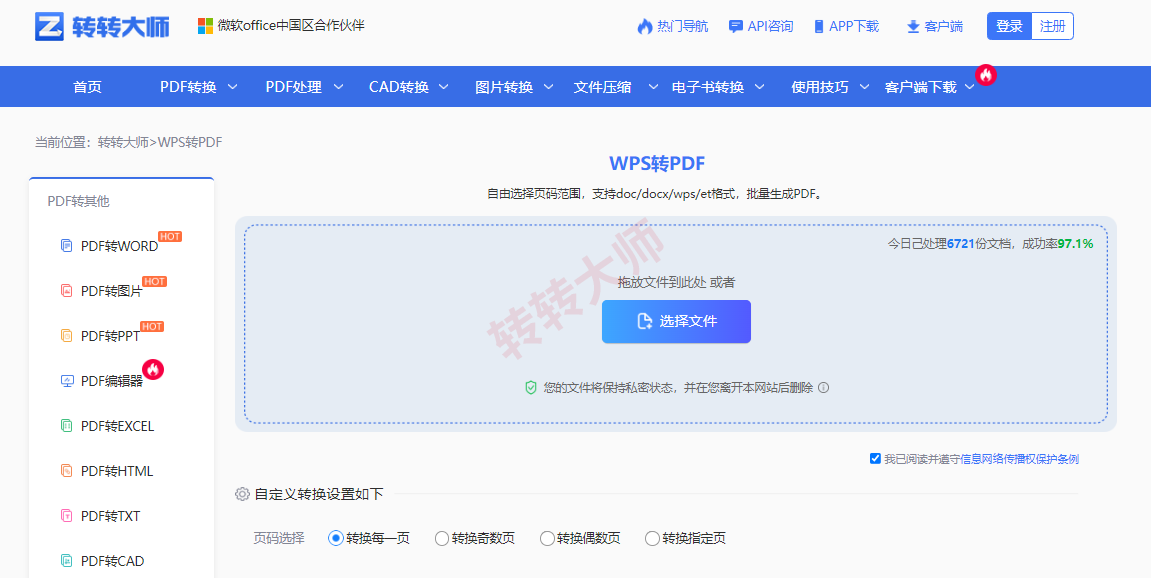Expand the CAD转换 dropdown arrow
This screenshot has width=1151, height=578.
pos(444,87)
